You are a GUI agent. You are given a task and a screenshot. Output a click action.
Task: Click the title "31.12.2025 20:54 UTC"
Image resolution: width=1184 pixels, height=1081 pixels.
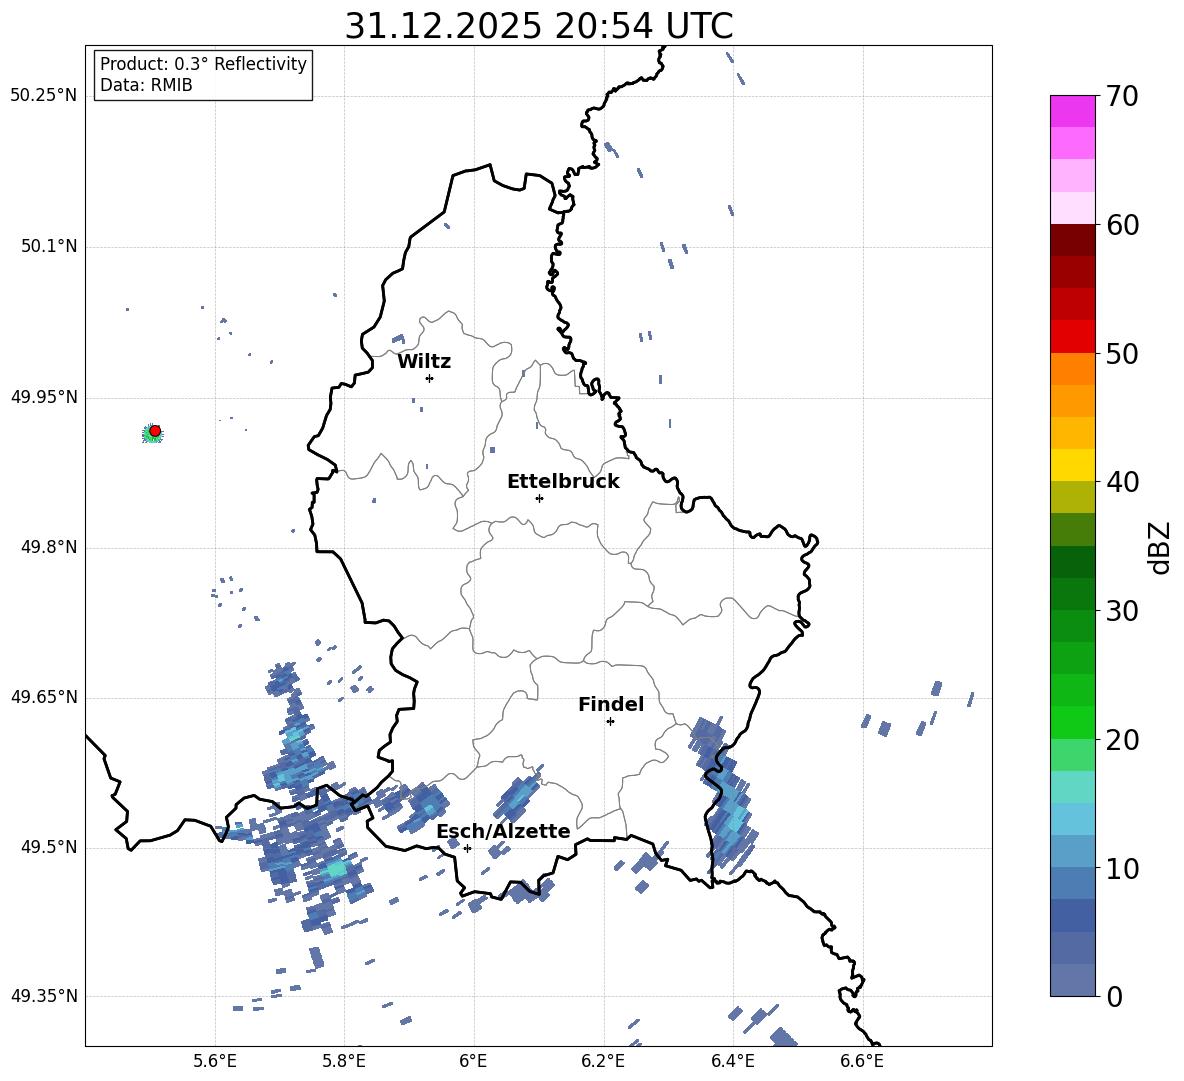point(538,26)
